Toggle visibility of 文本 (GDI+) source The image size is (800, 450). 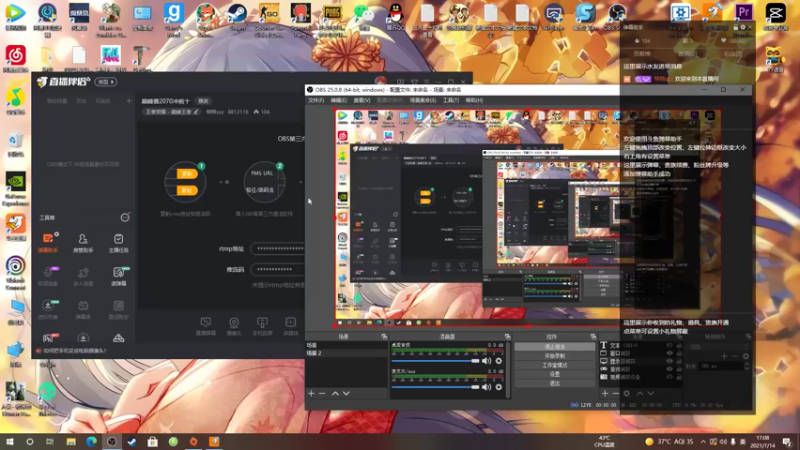(669, 345)
